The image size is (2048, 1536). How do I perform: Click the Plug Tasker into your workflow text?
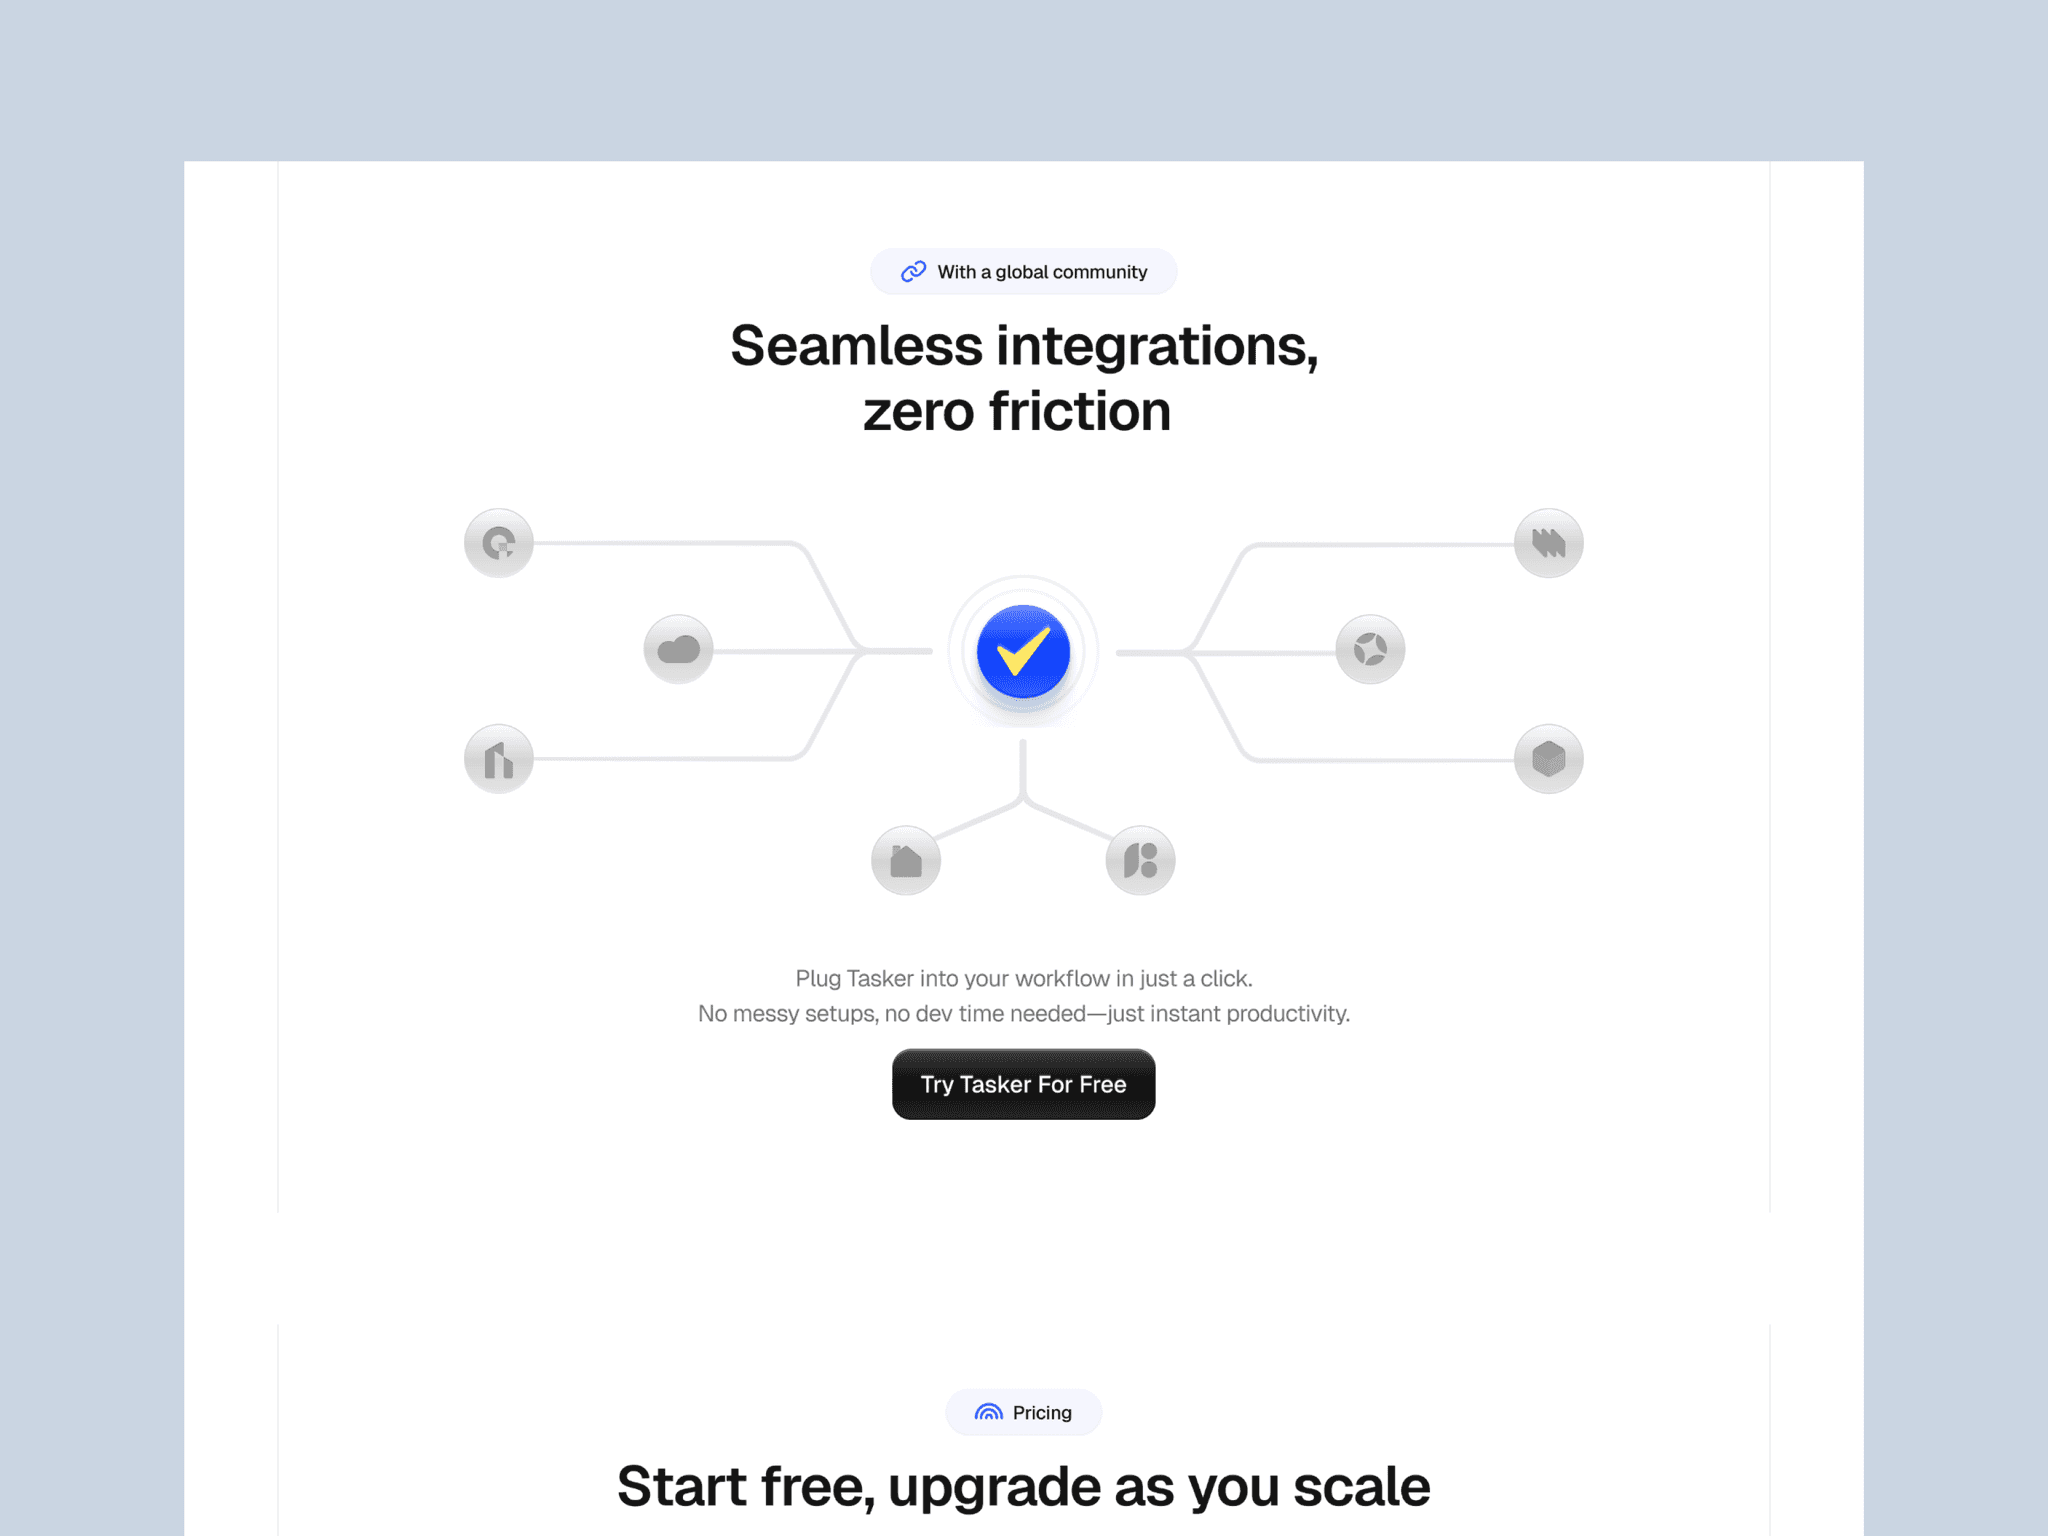point(1023,978)
